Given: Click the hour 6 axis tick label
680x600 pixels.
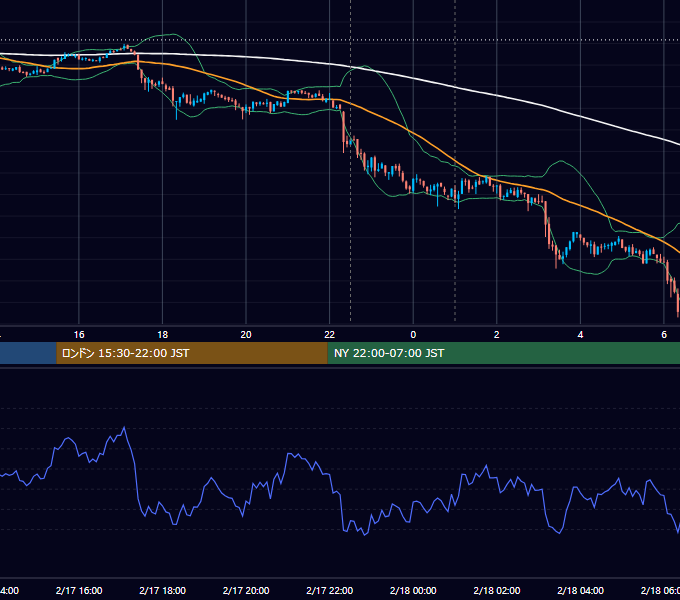Looking at the screenshot, I should 664,335.
